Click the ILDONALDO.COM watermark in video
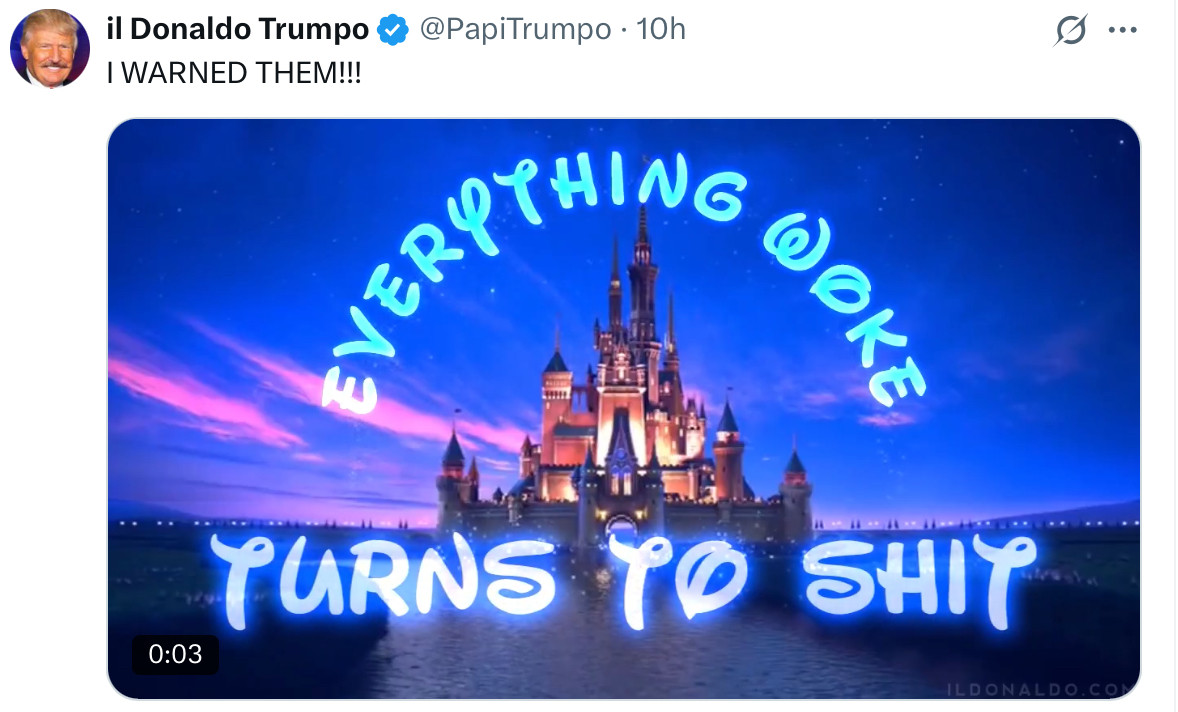Image resolution: width=1178 pixels, height=712 pixels. pos(1041,689)
